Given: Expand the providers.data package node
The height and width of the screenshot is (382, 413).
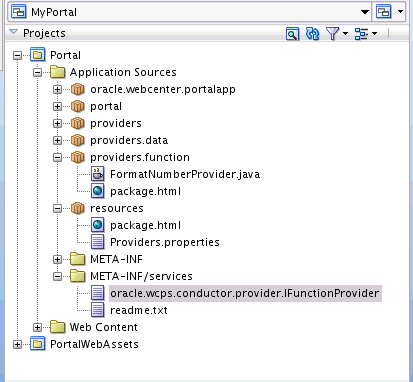Looking at the screenshot, I should click(57, 140).
